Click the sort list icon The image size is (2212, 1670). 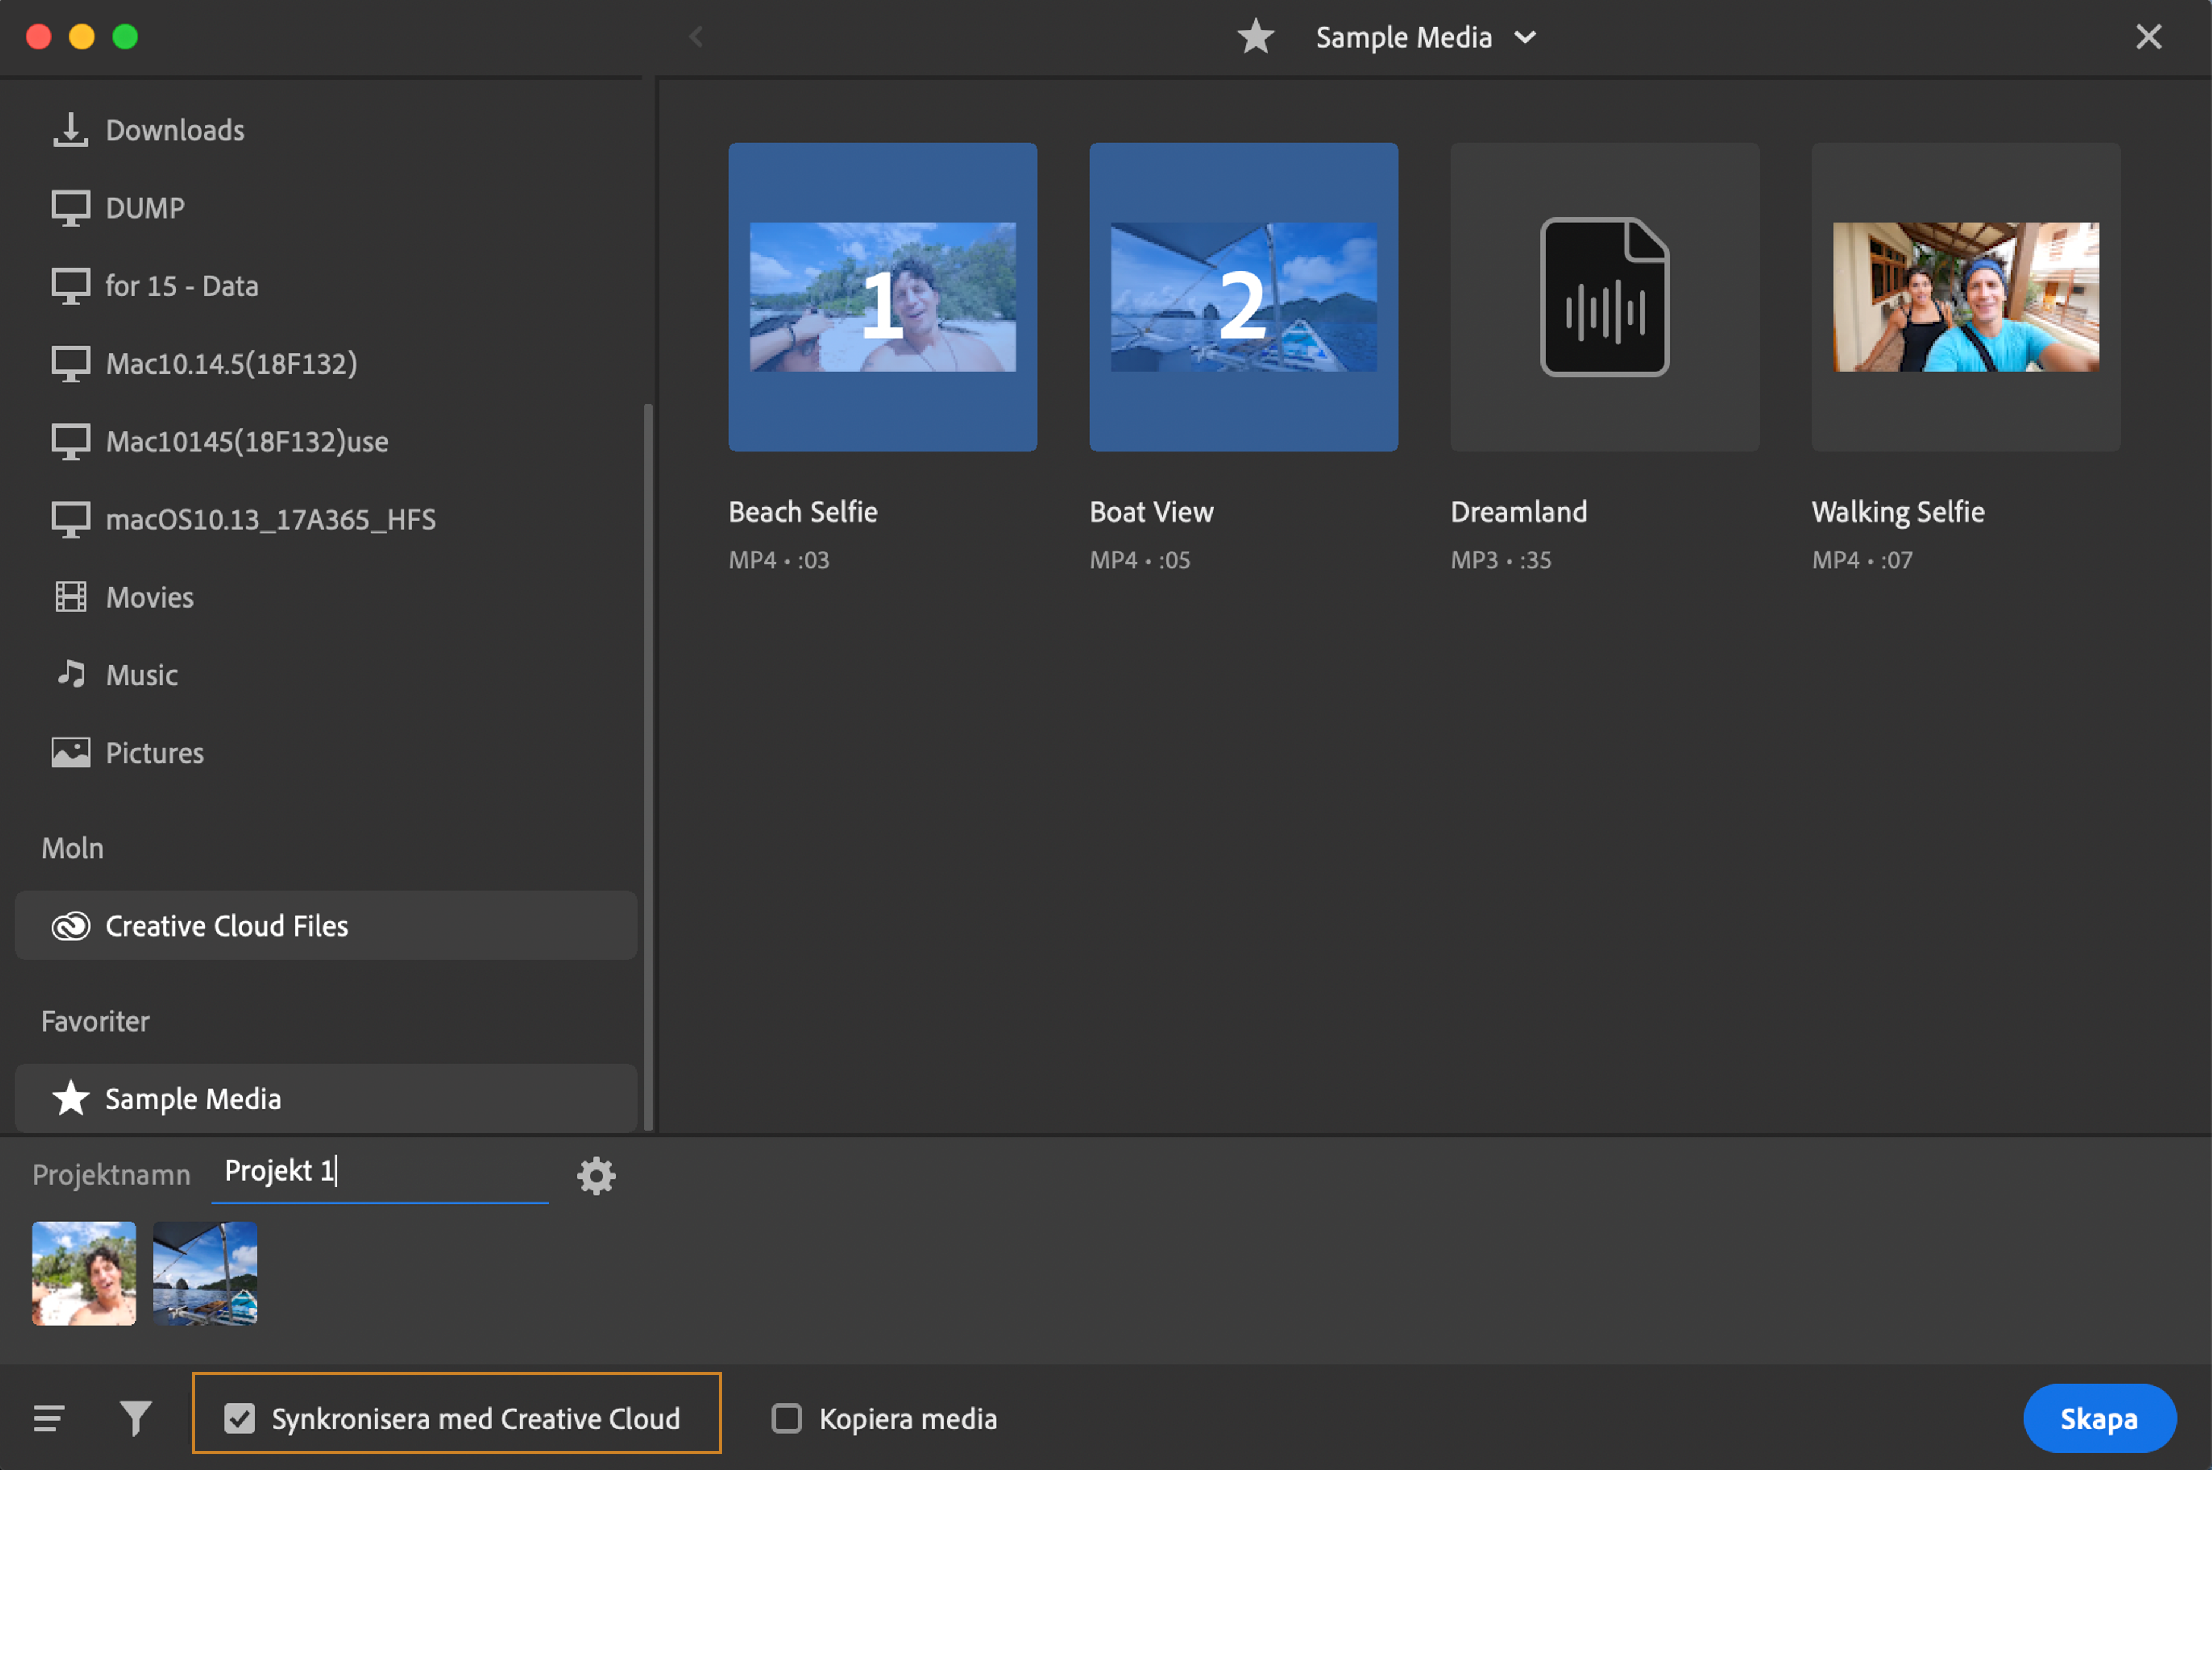pos(49,1418)
